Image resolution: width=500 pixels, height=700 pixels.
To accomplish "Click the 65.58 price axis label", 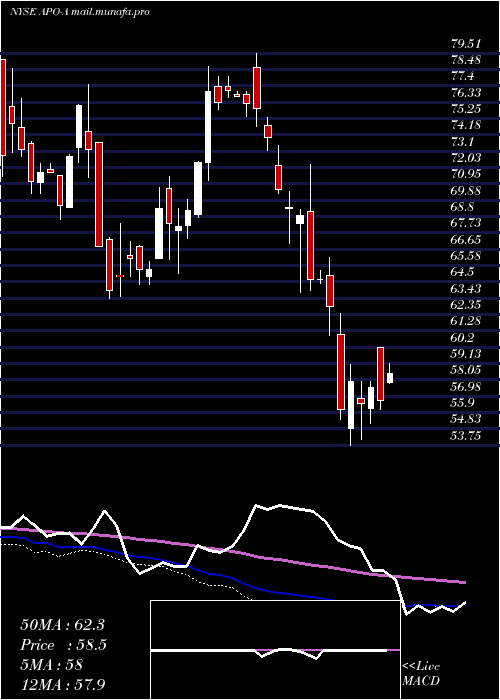I will 466,256.
